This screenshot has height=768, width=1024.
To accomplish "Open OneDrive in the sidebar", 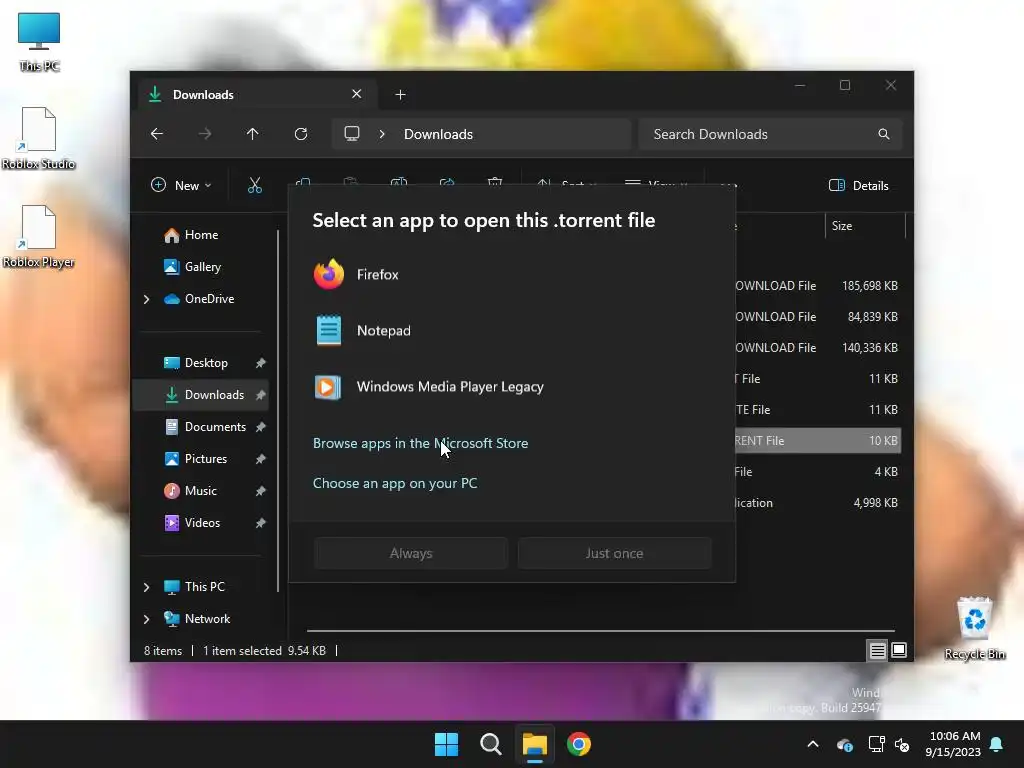I will click(x=209, y=299).
